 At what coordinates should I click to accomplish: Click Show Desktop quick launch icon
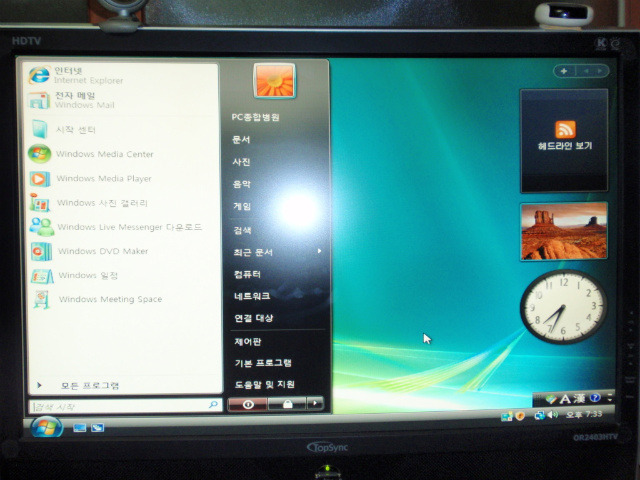tap(80, 427)
